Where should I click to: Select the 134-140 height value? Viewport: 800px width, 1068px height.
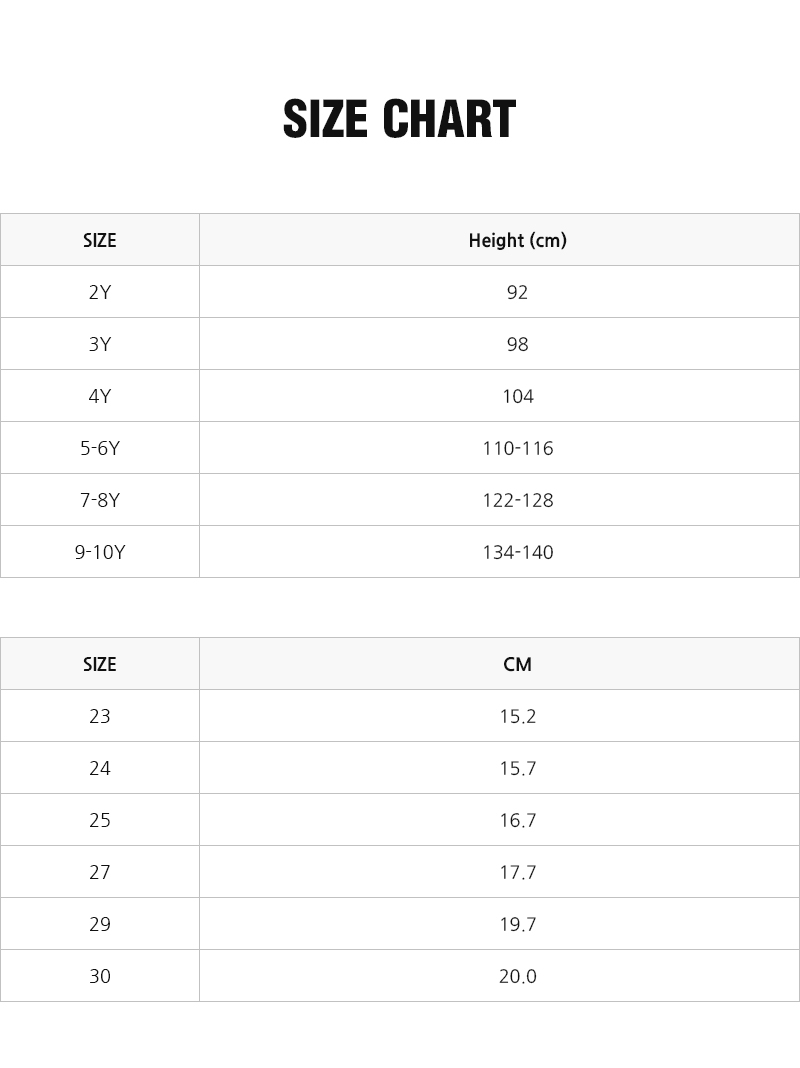point(517,552)
